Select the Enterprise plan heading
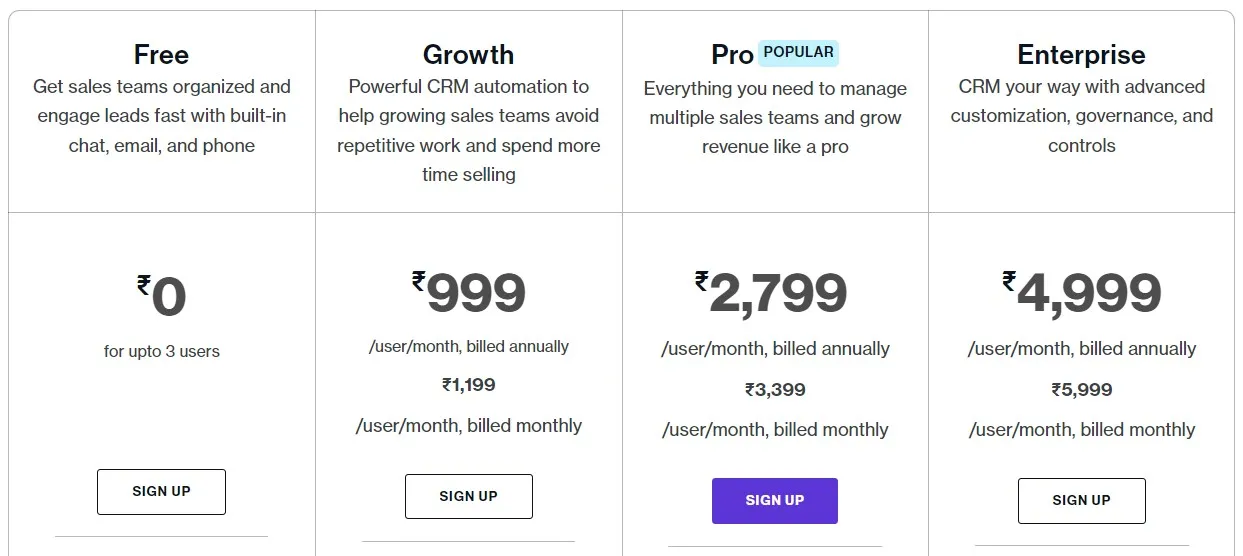Viewport: 1243px width, 556px height. pos(1081,54)
